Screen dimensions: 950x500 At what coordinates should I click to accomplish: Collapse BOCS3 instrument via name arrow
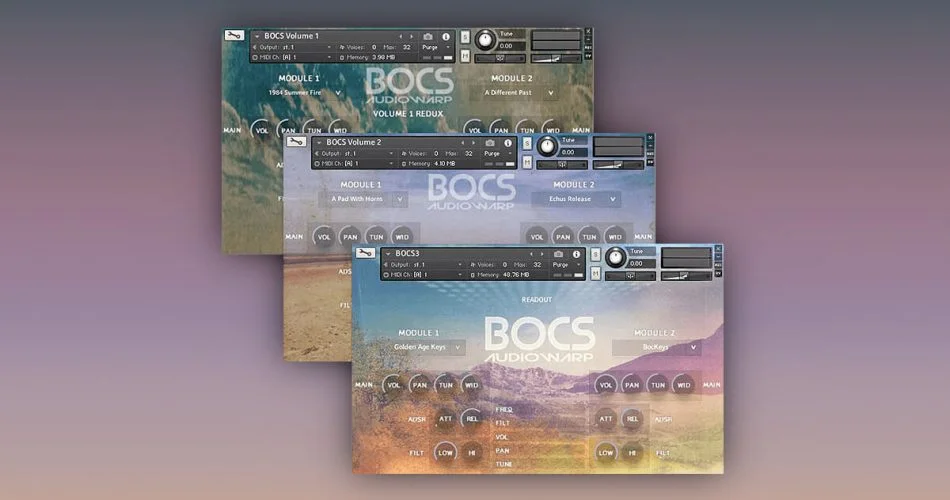388,254
